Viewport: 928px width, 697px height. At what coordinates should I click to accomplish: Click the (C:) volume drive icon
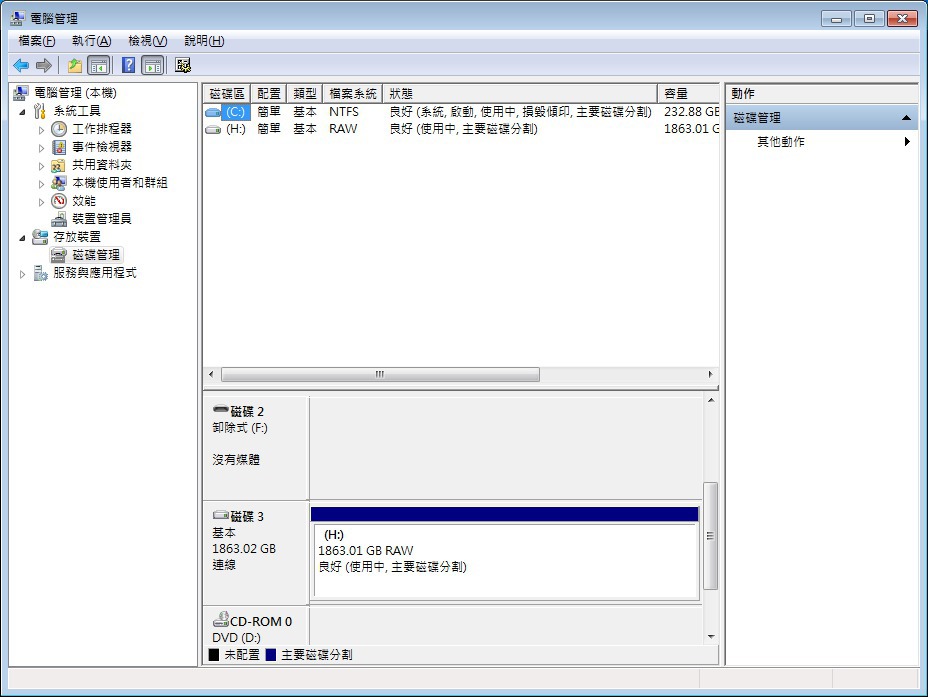click(213, 112)
